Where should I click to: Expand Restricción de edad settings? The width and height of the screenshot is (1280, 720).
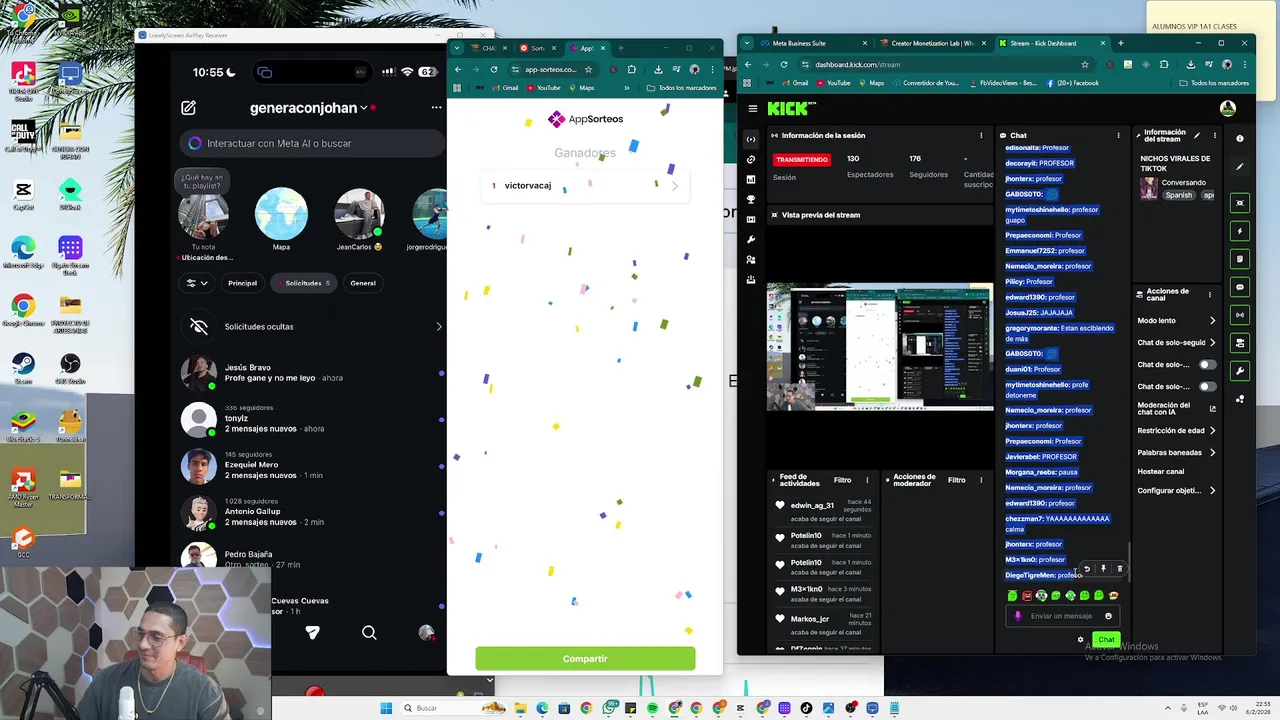coord(1212,431)
